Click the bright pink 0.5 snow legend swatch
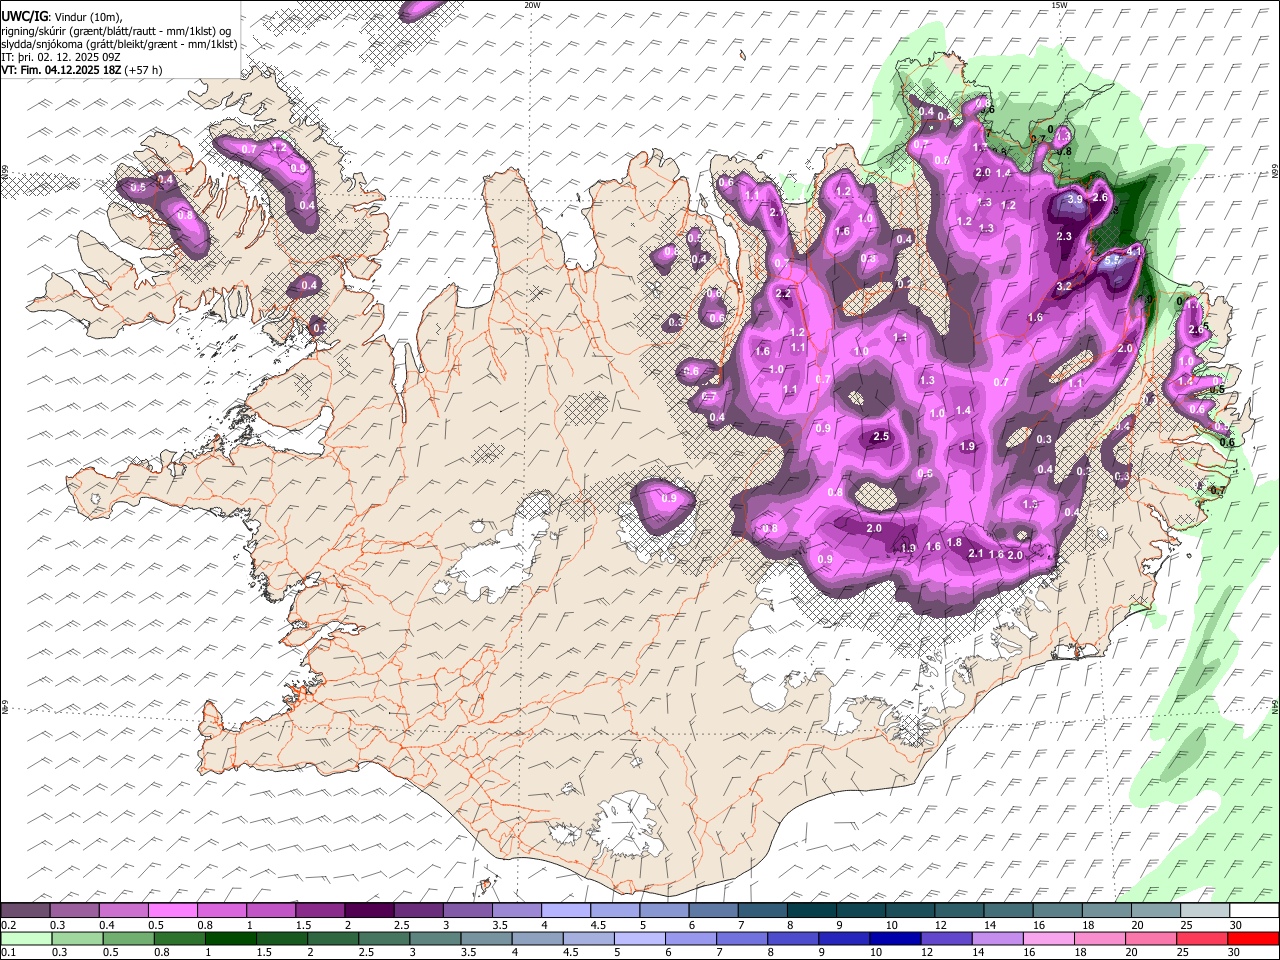Viewport: 1280px width, 960px height. (x=172, y=910)
